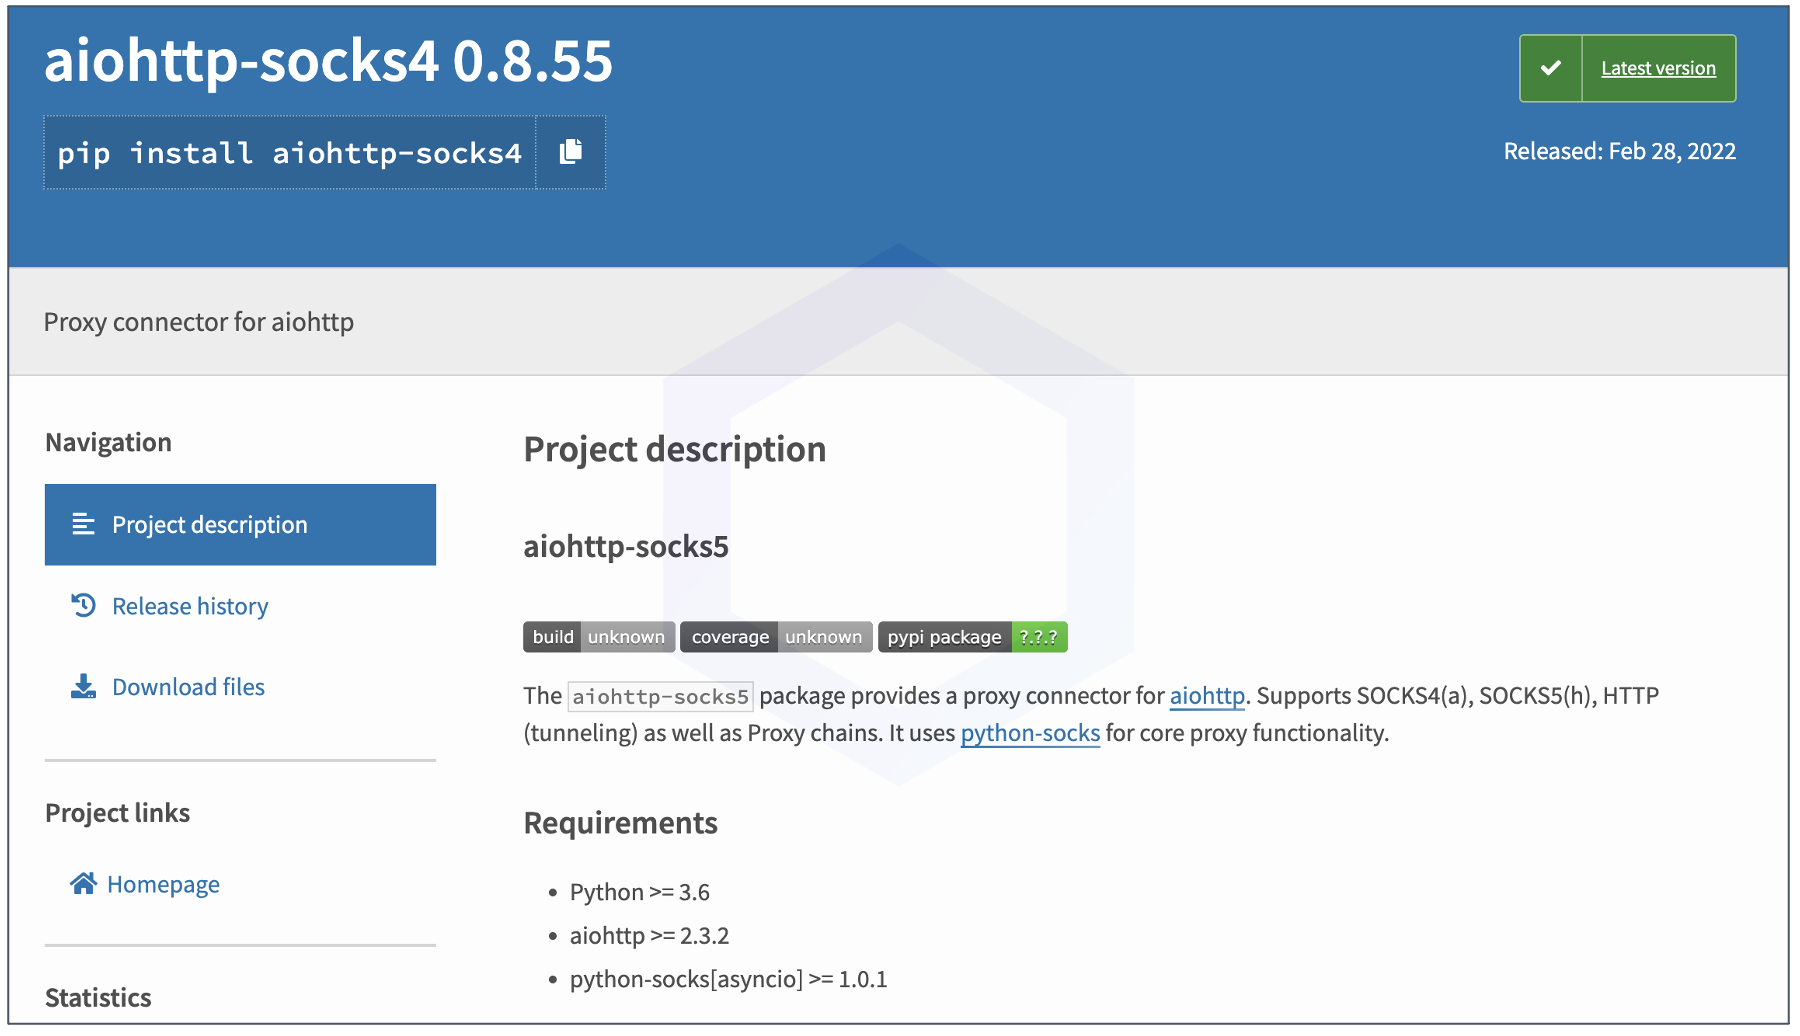The width and height of the screenshot is (1800, 1036).
Task: Click the inline aiohttp-socks5 code snippet
Action: pos(660,697)
